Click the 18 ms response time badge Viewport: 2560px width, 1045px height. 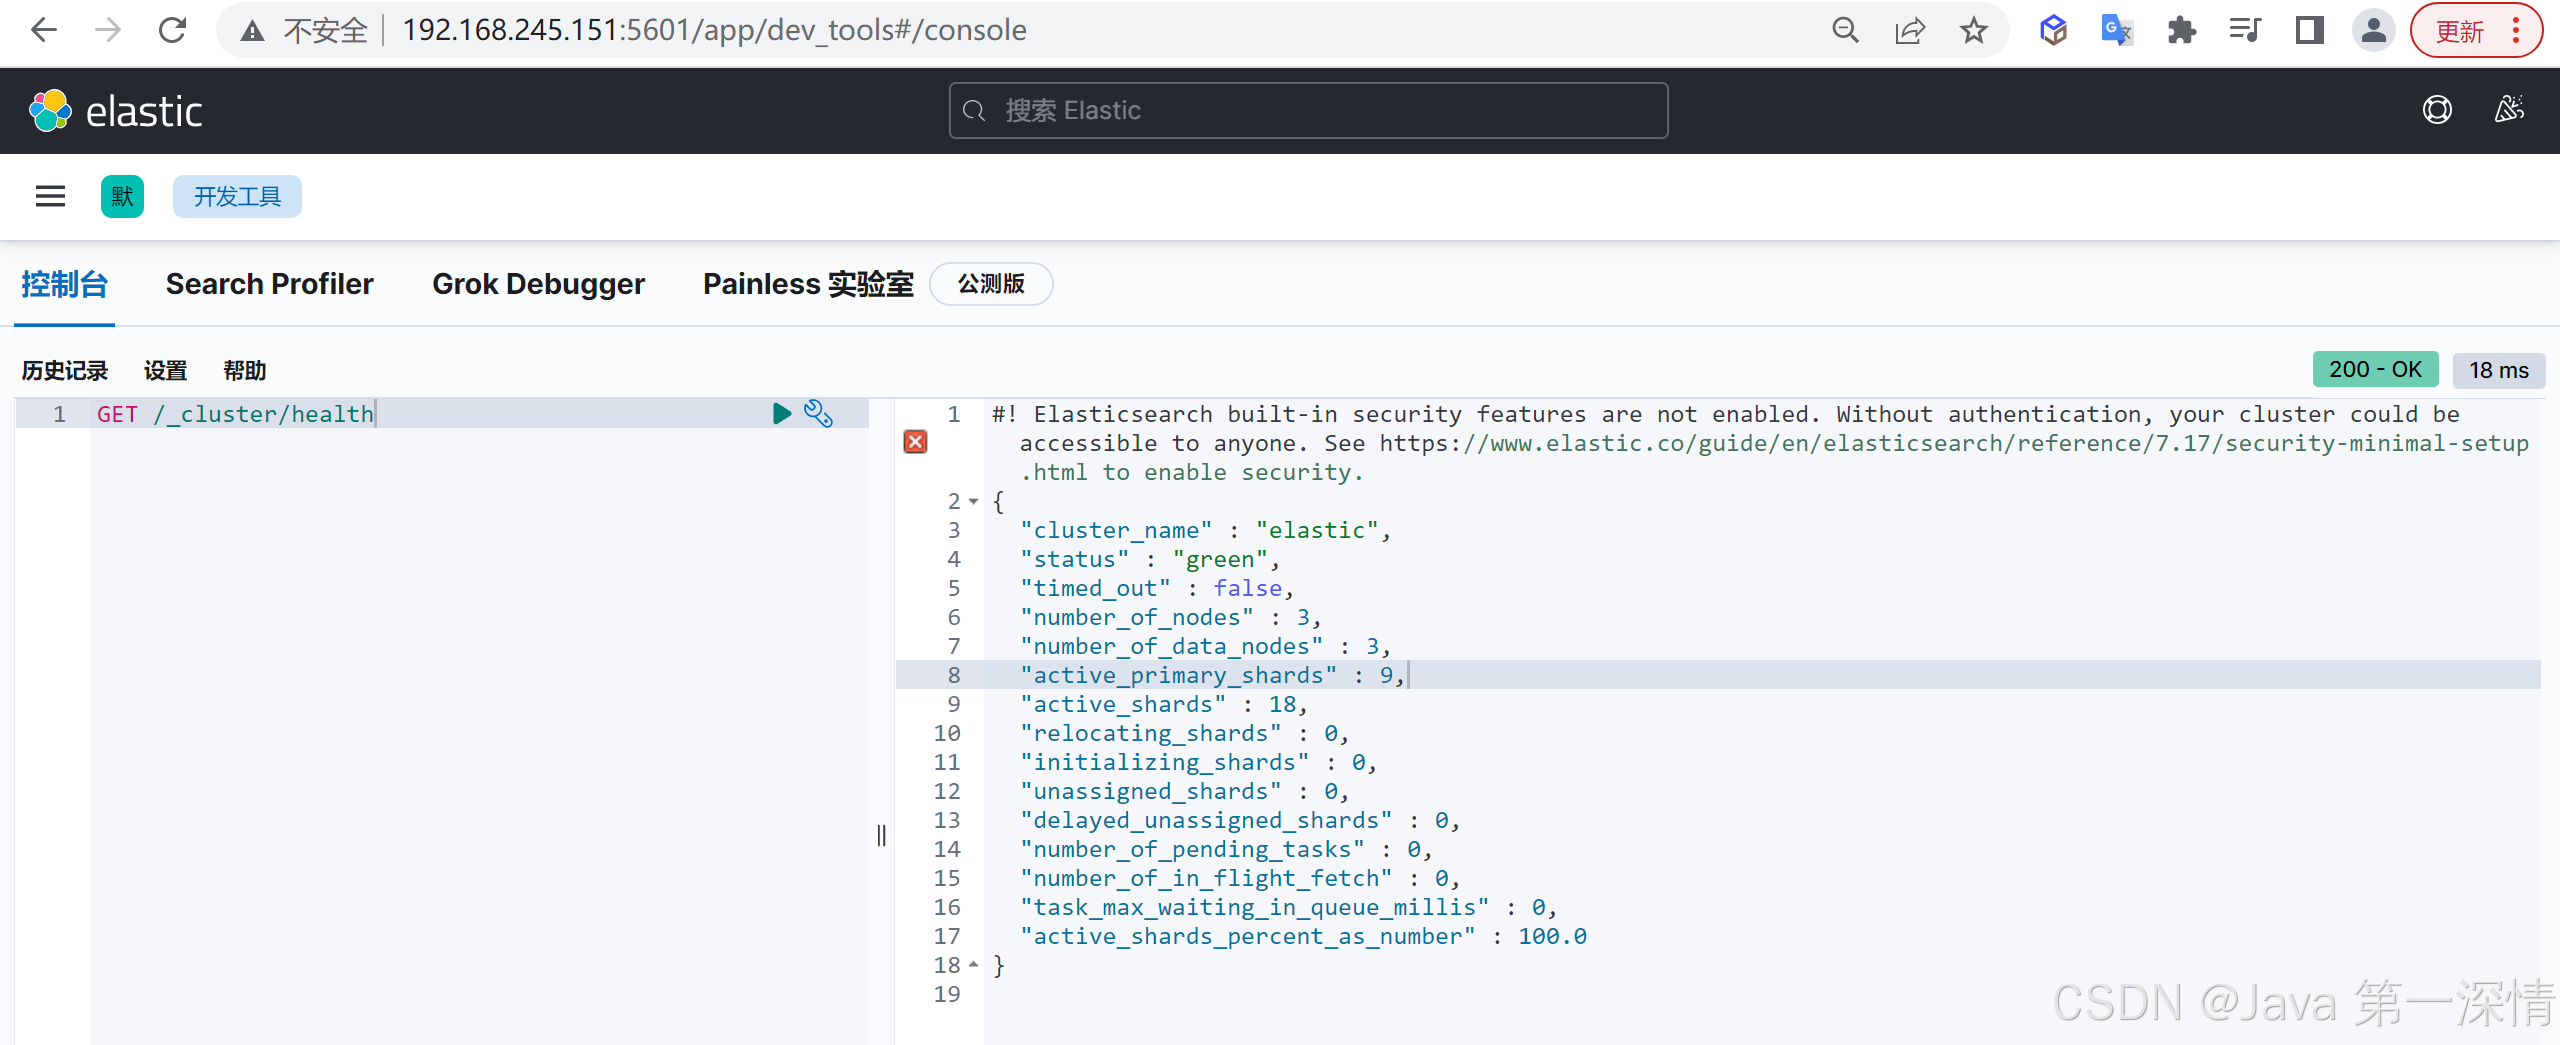point(2498,370)
